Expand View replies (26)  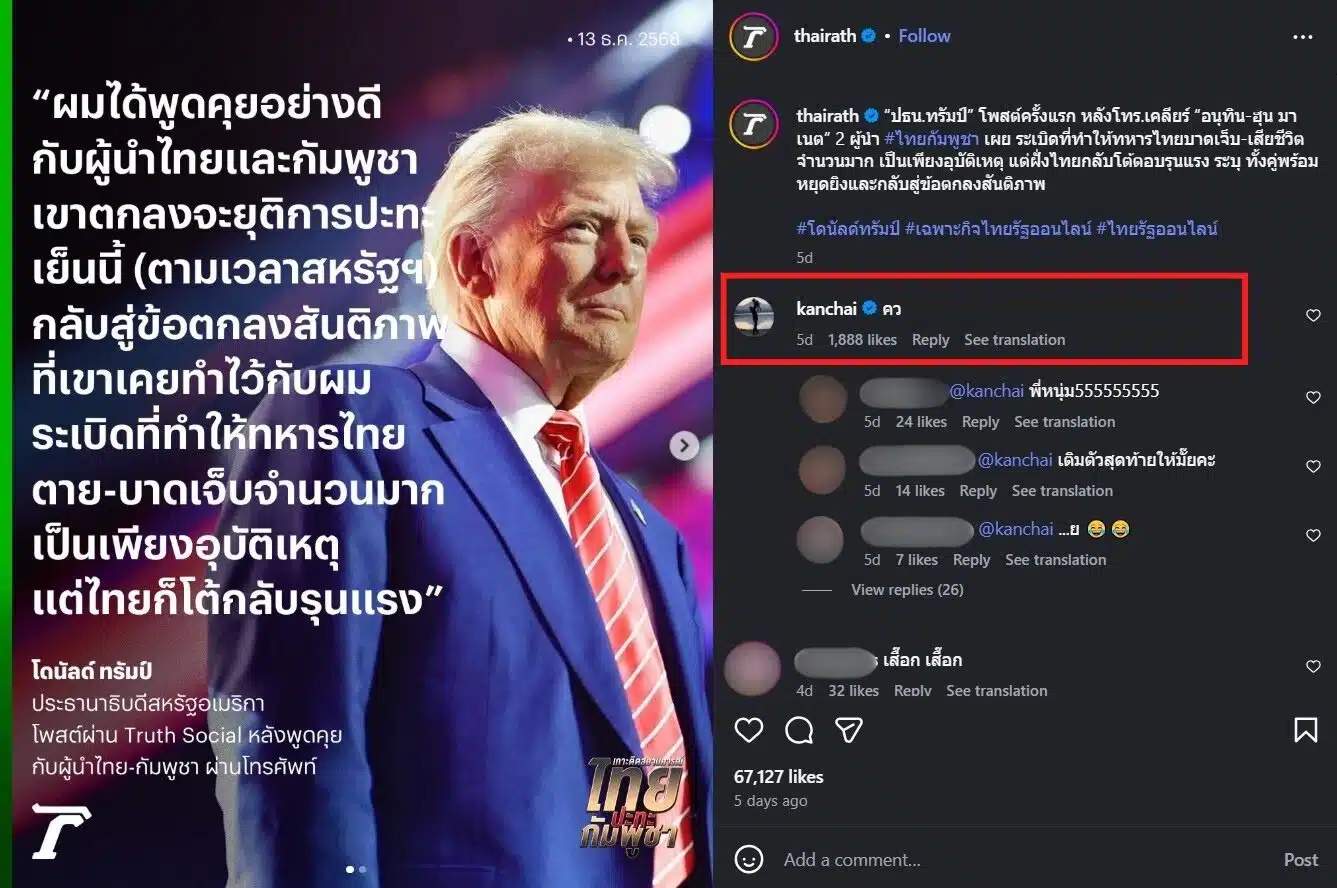point(907,590)
